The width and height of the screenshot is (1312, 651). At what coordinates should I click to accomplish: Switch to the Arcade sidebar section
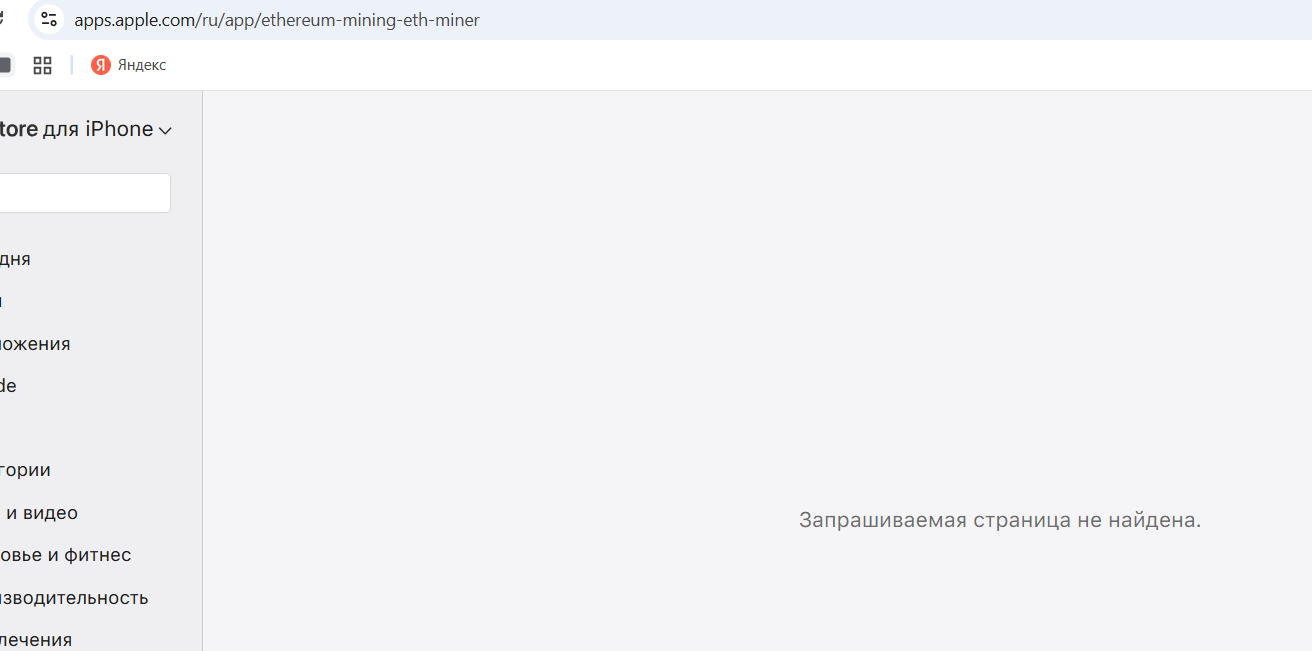click(8, 386)
